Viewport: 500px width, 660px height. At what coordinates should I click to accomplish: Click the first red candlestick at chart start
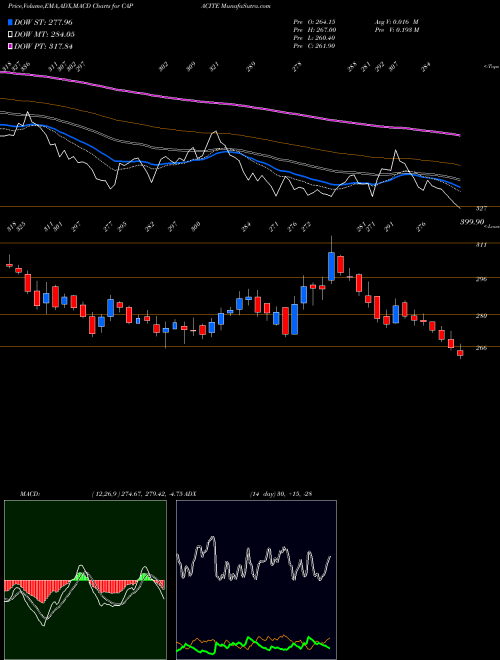coord(9,265)
